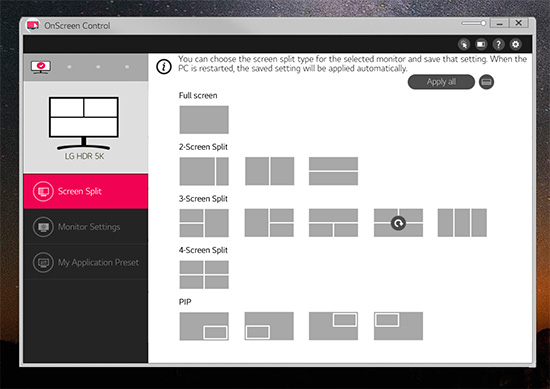Open the Screen Split menu item
550x389 pixels.
click(86, 192)
